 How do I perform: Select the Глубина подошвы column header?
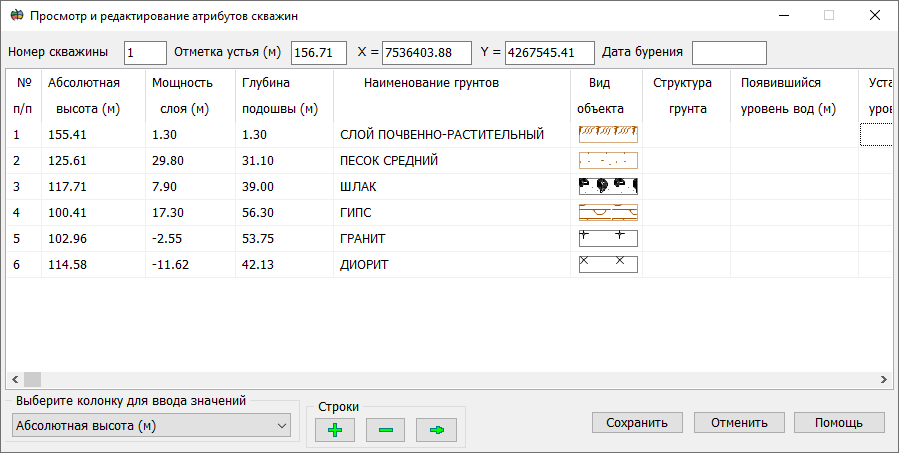click(284, 96)
